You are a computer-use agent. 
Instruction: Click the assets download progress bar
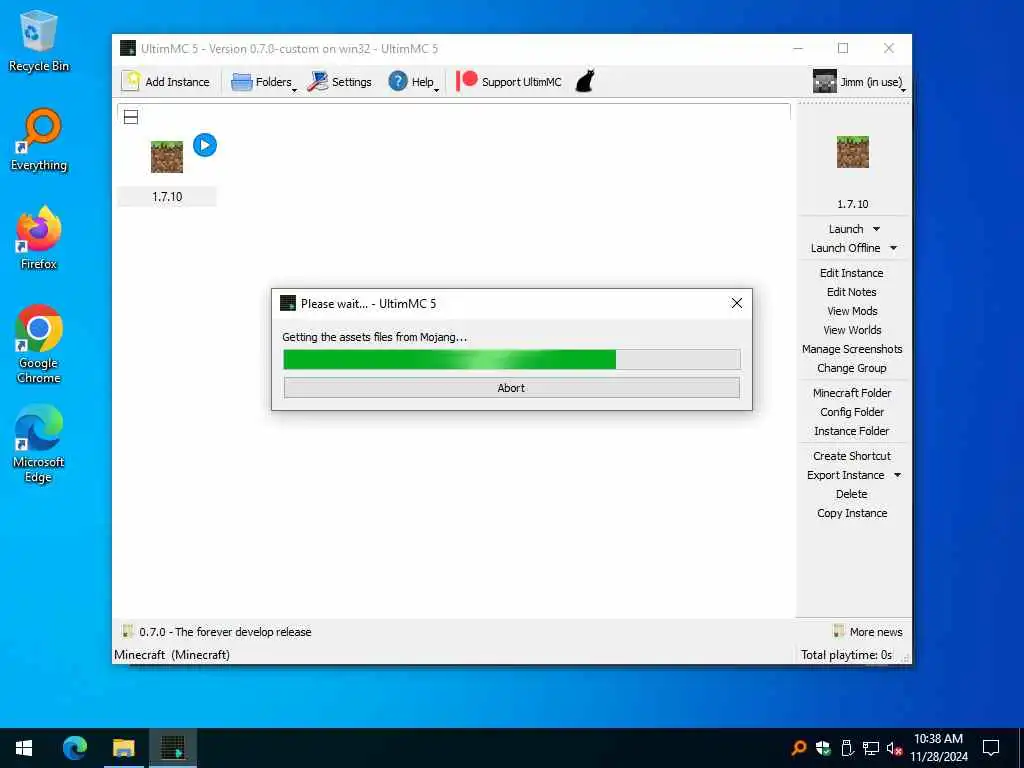511,359
